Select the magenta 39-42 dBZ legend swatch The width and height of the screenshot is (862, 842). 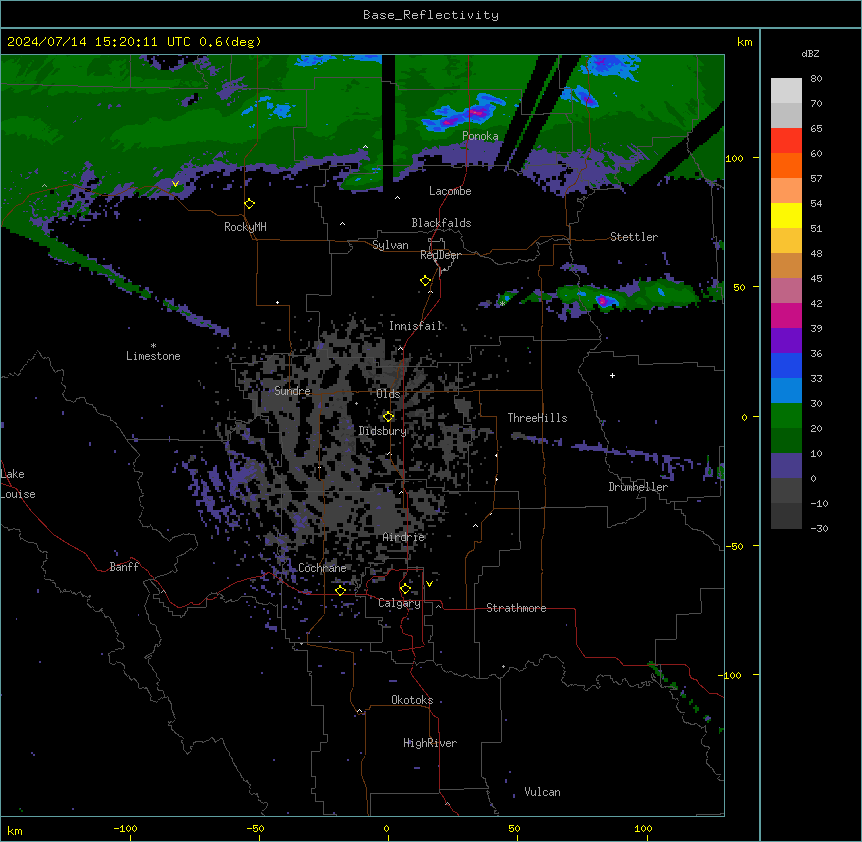coord(786,315)
